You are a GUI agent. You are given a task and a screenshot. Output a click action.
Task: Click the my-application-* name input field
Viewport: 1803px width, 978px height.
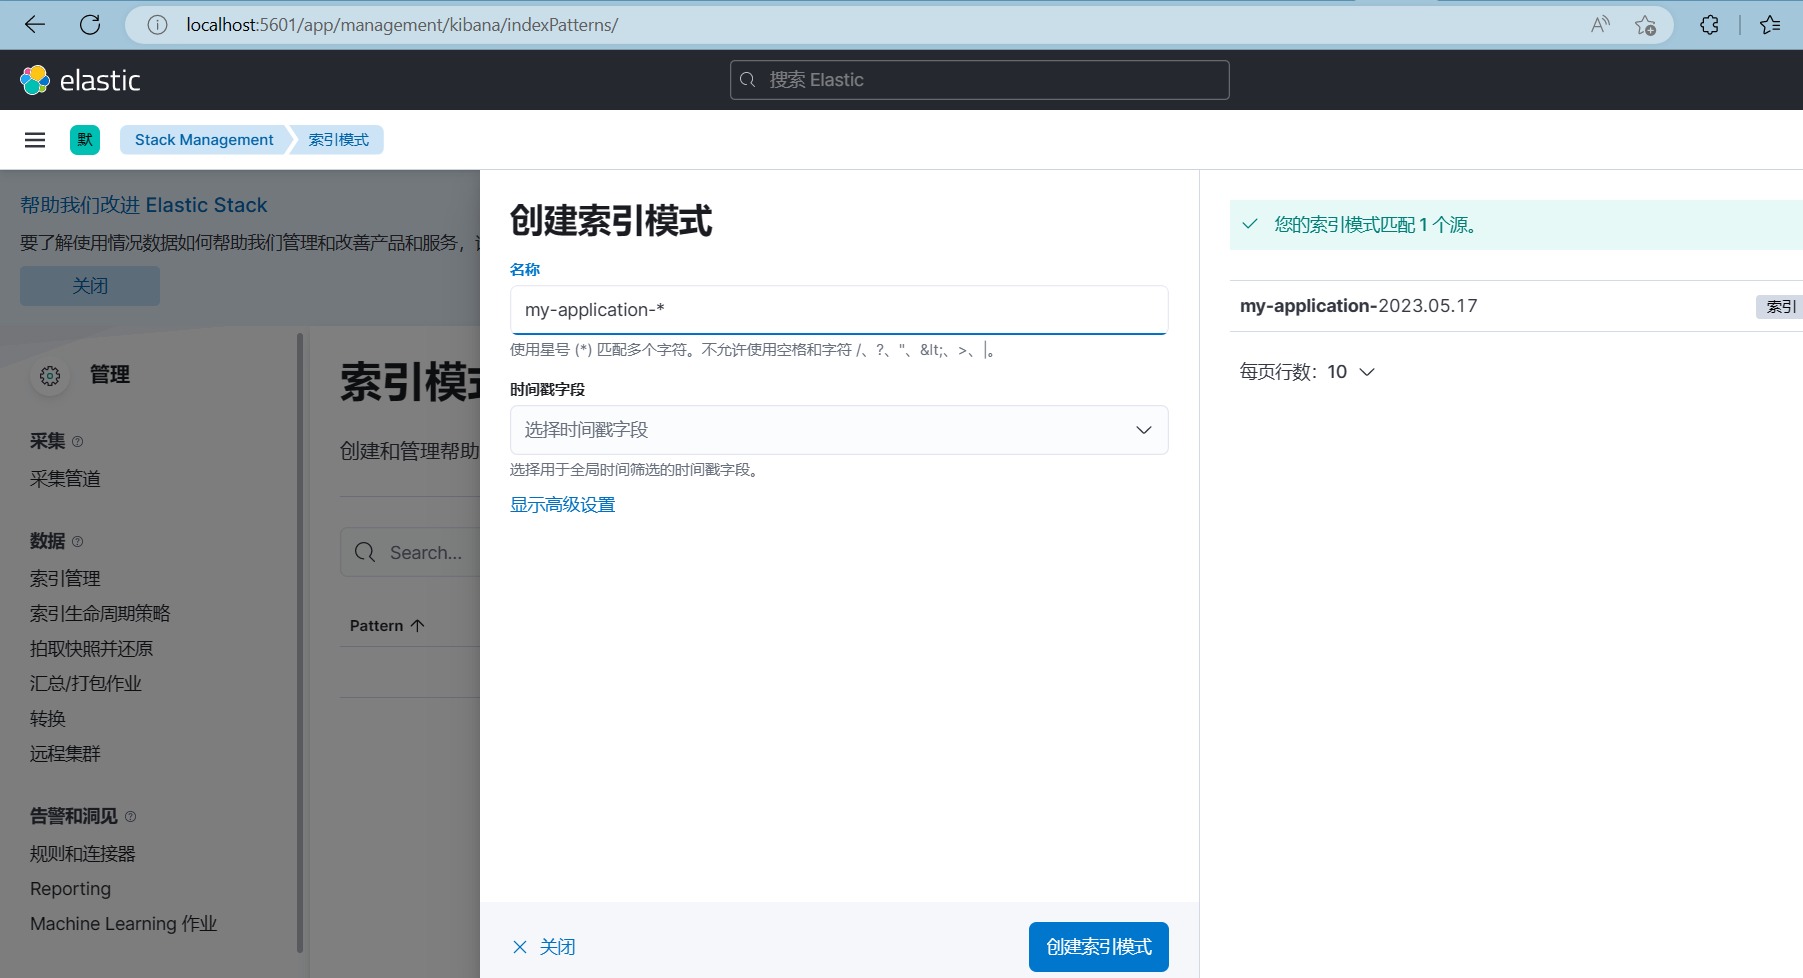(838, 309)
